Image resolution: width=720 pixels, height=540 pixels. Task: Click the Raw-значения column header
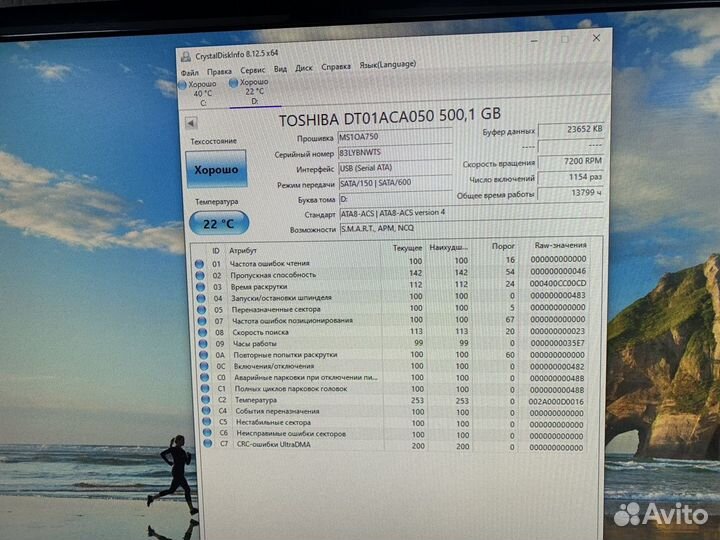coord(561,245)
